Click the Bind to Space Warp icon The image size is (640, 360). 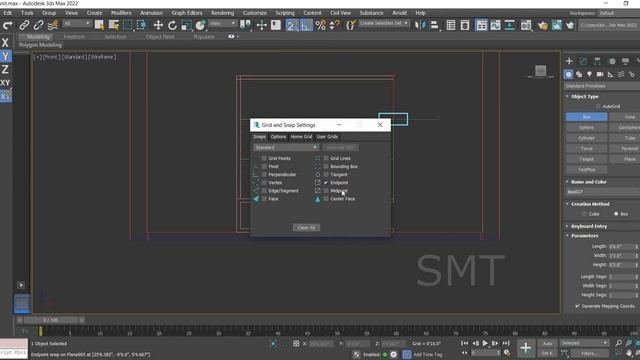[x=53, y=25]
